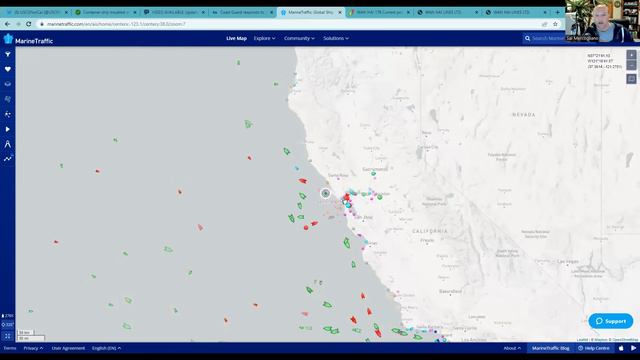Viewport: 640px width, 360px height.
Task: Switch to the first browser tab
Action: [37, 12]
